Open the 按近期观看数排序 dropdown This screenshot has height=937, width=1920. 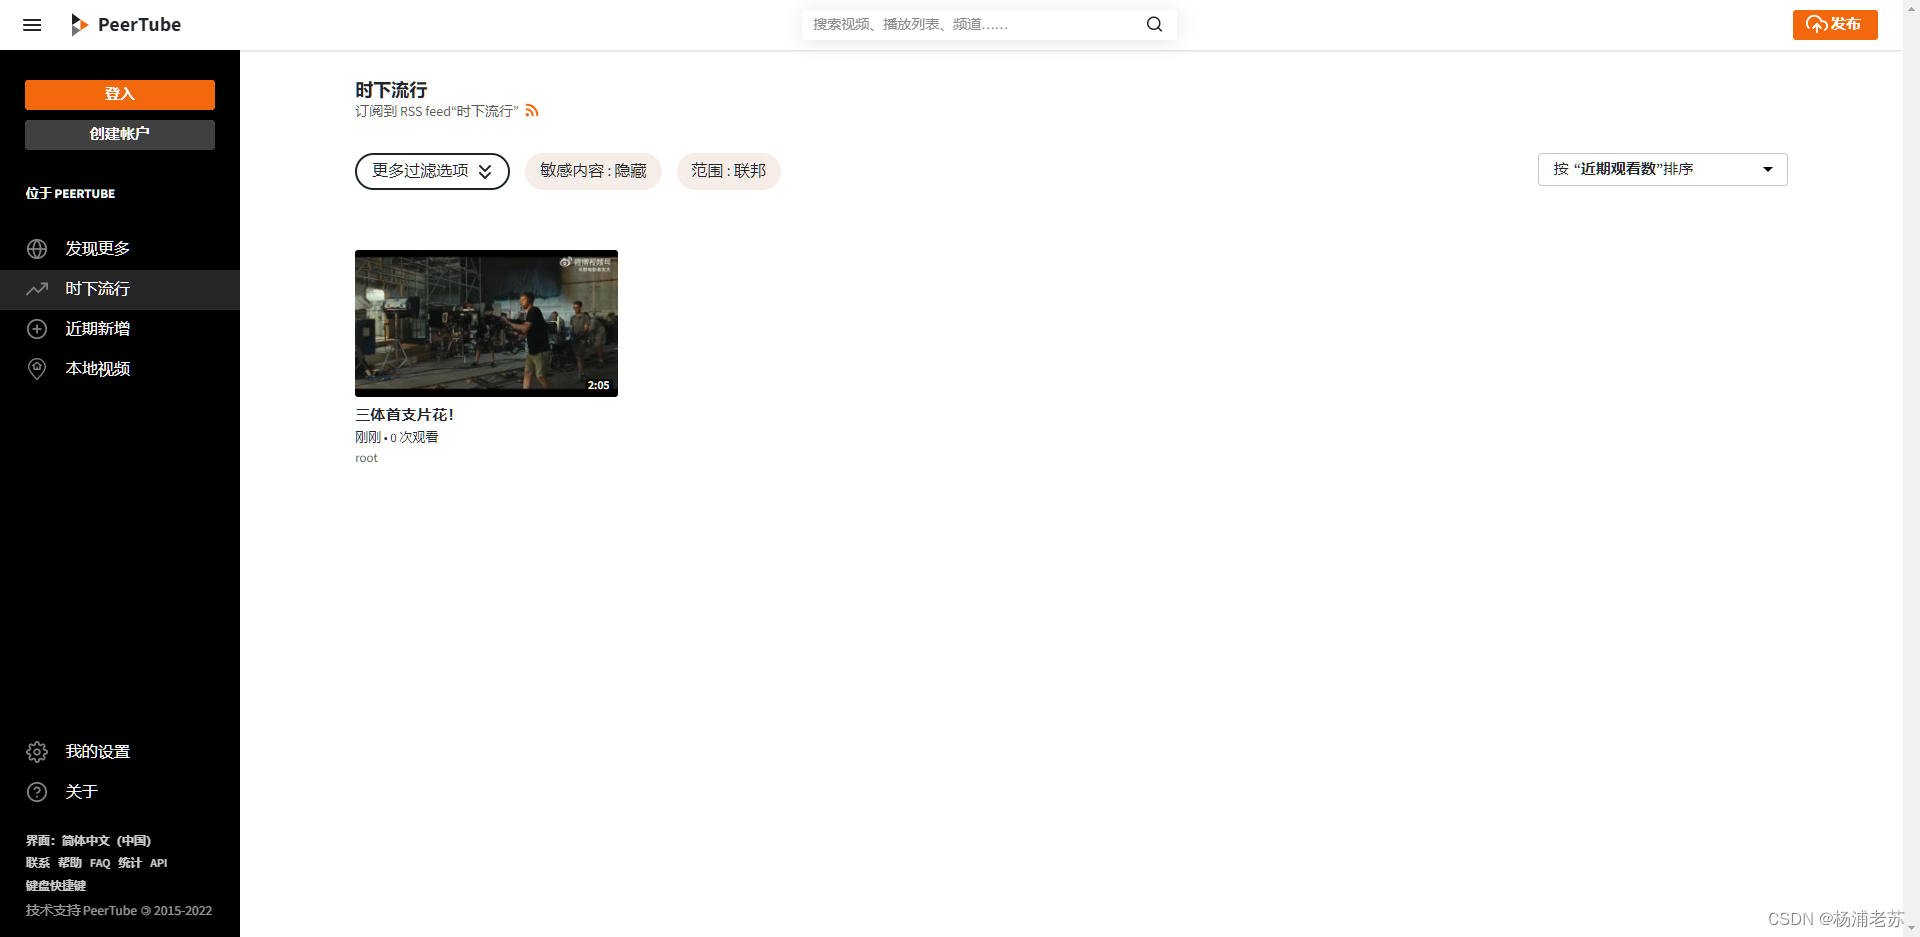(1662, 169)
